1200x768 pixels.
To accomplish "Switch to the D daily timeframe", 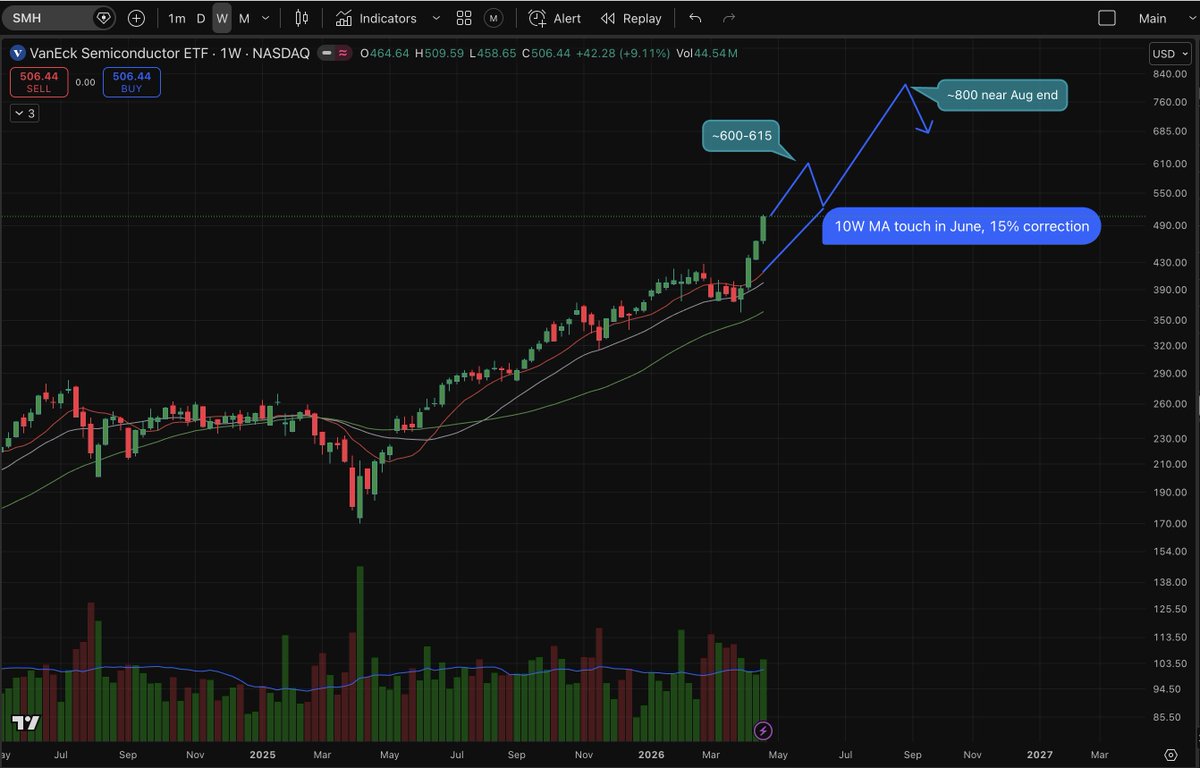I will (x=201, y=18).
